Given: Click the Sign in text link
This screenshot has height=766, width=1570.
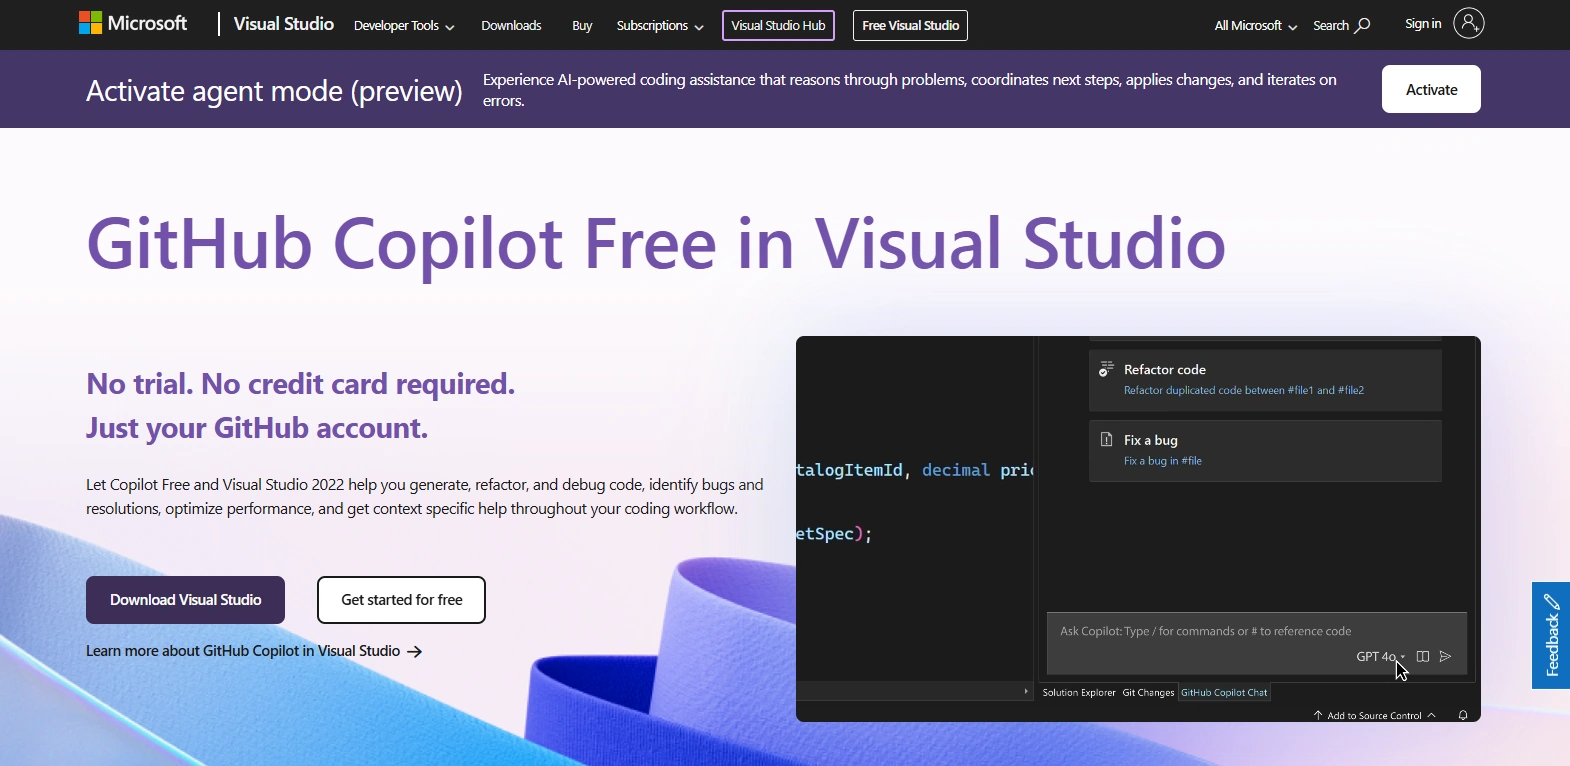Looking at the screenshot, I should pyautogui.click(x=1423, y=24).
